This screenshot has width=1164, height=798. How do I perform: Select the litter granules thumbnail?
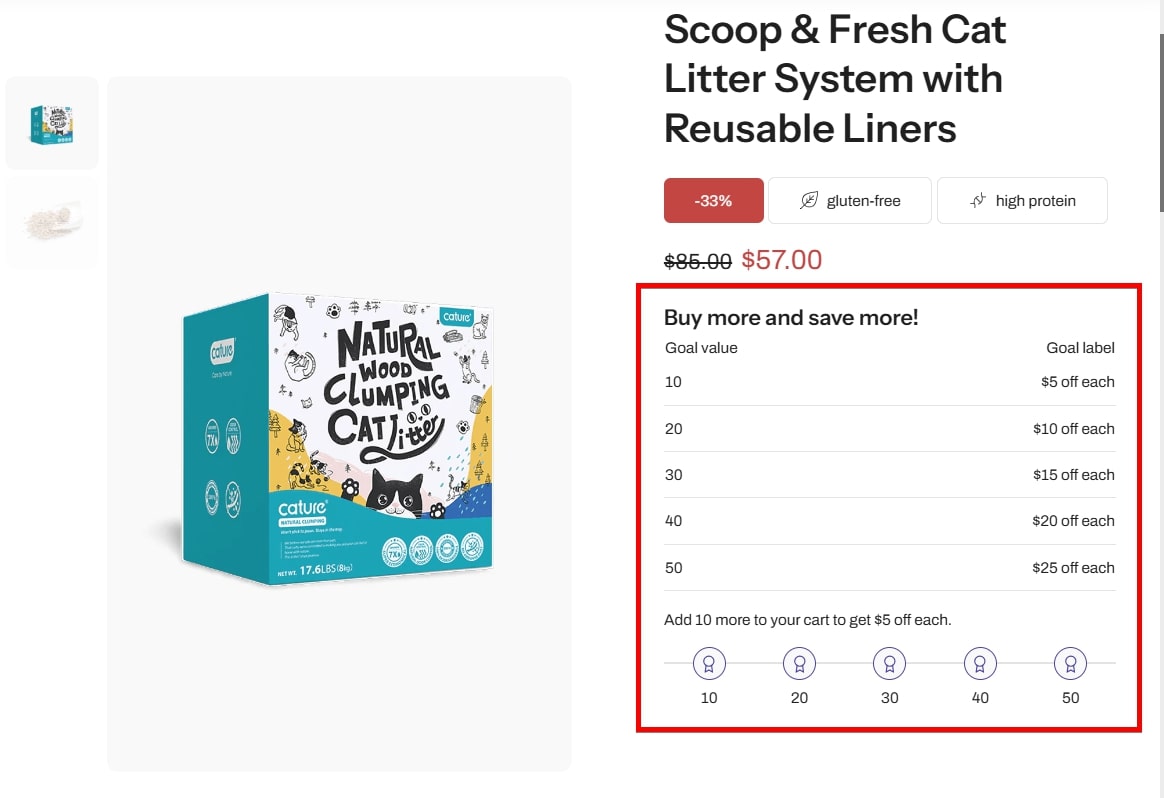pos(52,221)
